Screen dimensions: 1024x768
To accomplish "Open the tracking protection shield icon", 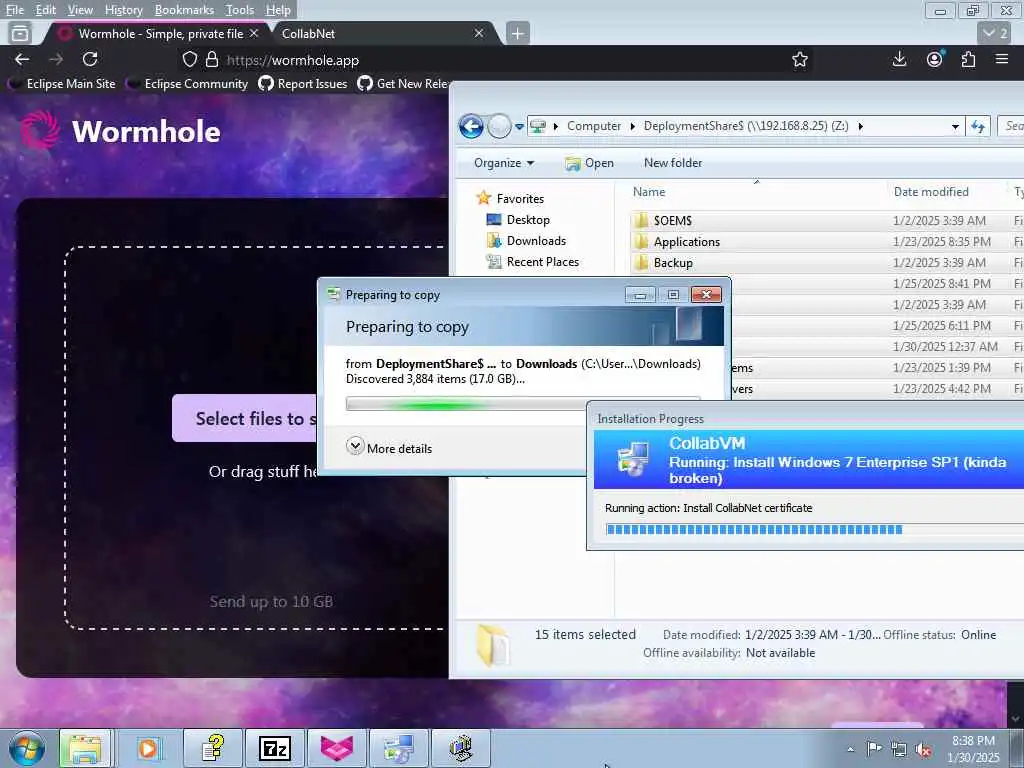I will (x=189, y=59).
